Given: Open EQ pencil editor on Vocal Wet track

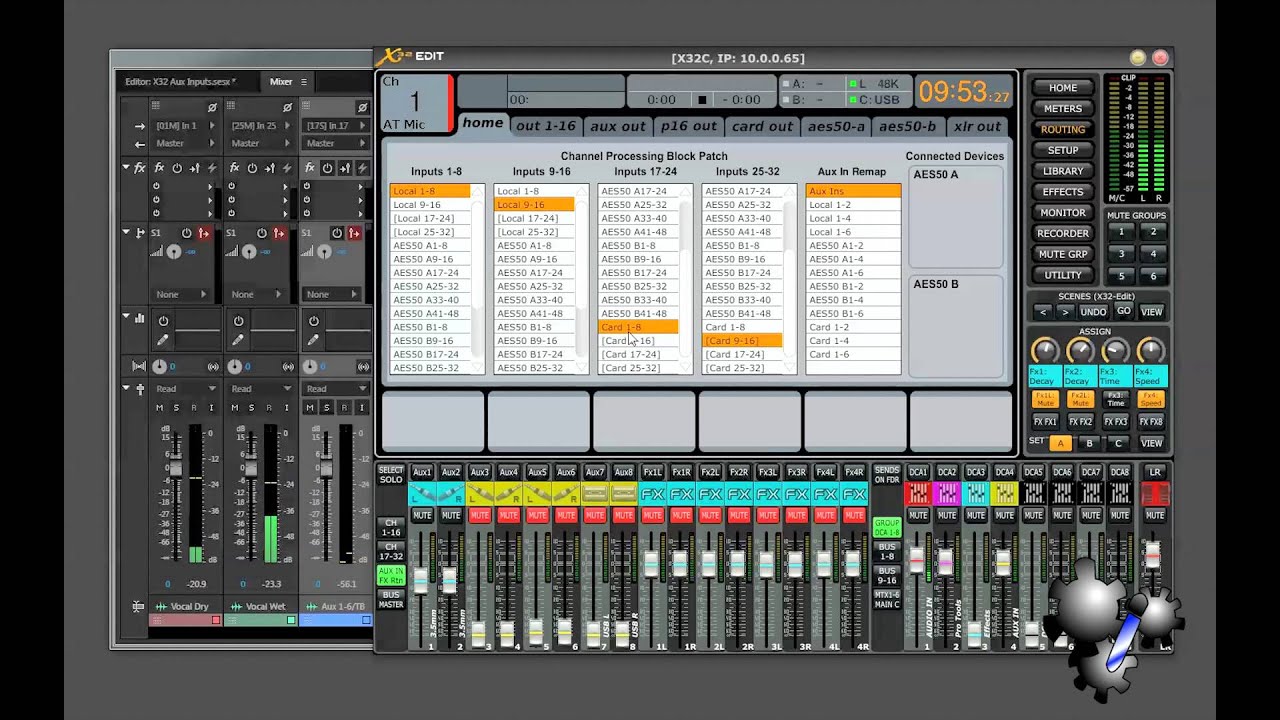Looking at the screenshot, I should click(238, 340).
